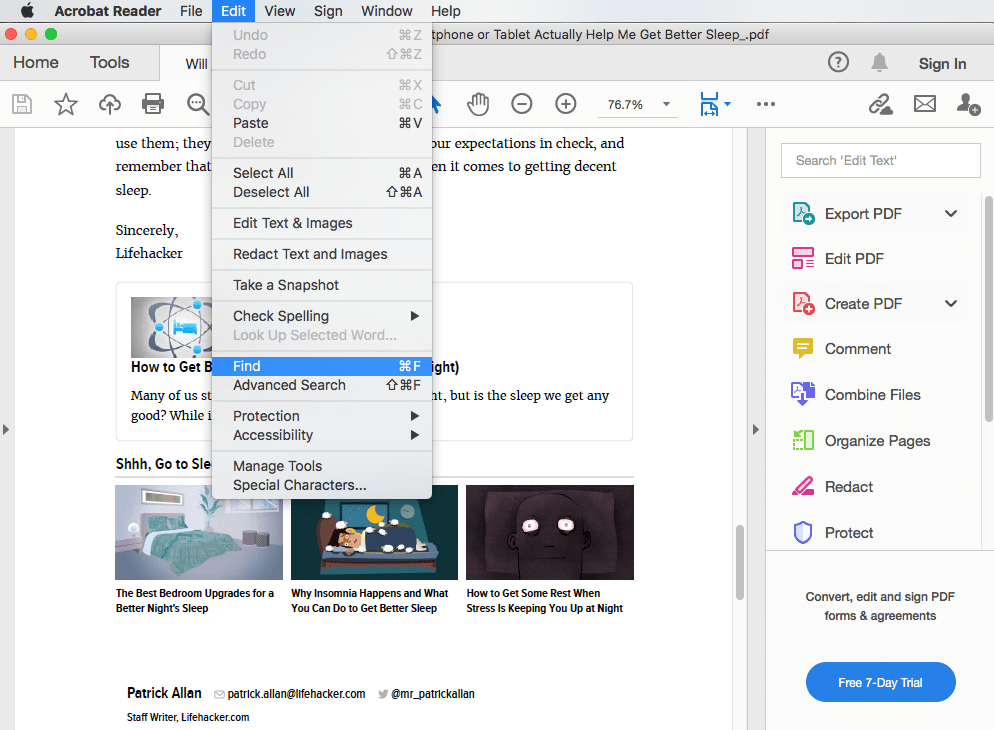
Task: Select Edit Text & Images menu item
Action: click(x=322, y=223)
